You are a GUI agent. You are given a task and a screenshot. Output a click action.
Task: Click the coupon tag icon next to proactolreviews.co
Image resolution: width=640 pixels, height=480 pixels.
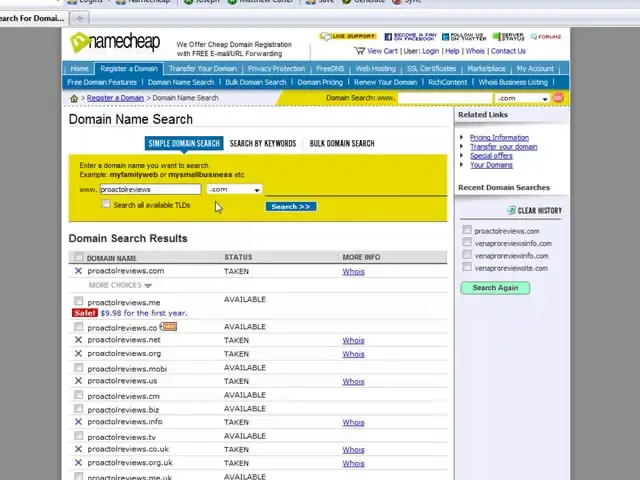[x=168, y=327]
